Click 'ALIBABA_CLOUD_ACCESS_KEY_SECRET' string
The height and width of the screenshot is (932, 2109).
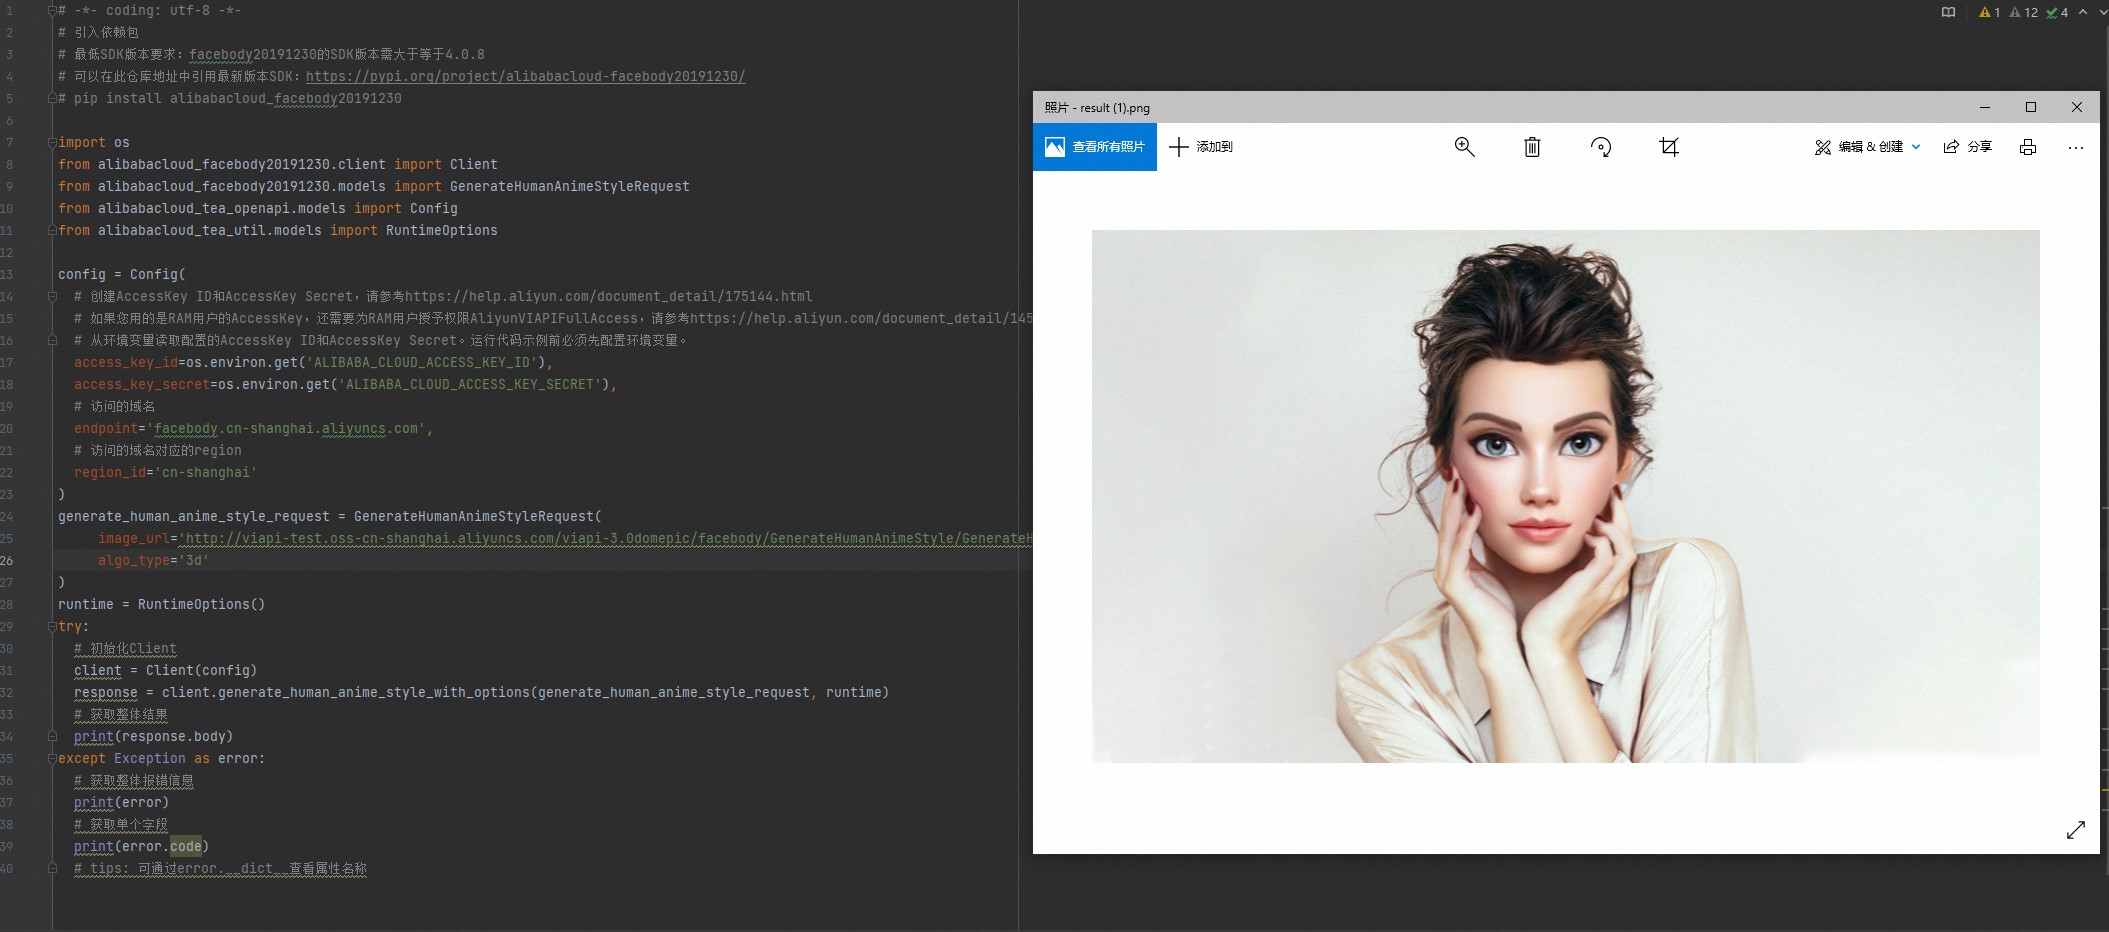(x=470, y=384)
